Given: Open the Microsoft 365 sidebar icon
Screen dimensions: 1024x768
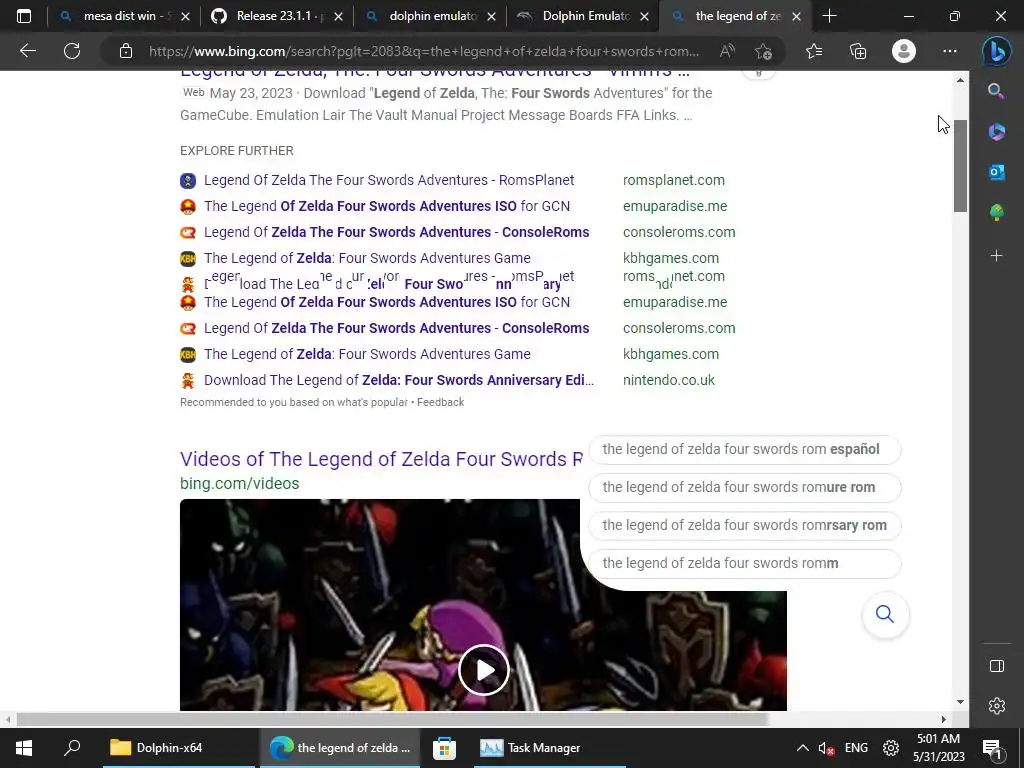Looking at the screenshot, I should click(x=996, y=131).
